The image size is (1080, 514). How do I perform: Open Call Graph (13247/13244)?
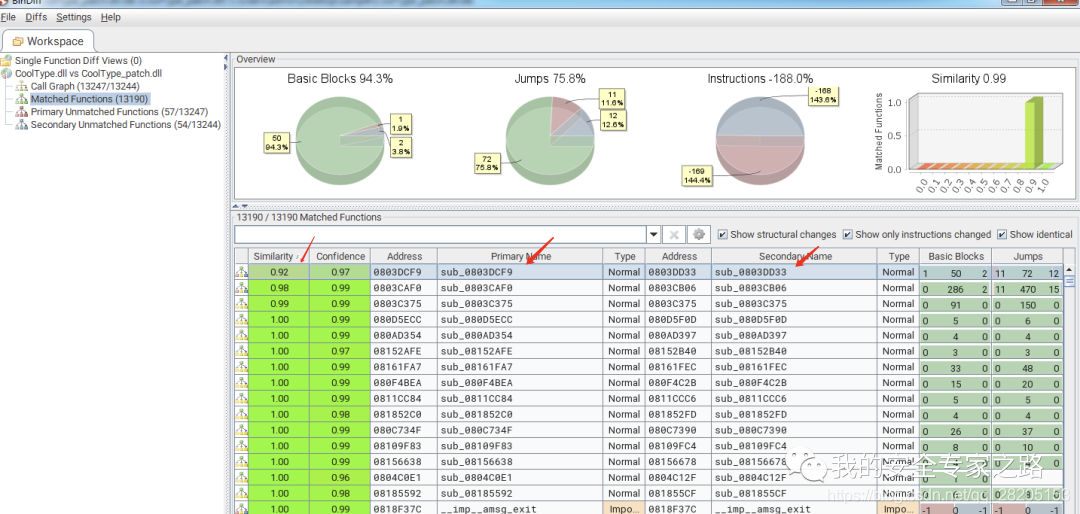coord(85,86)
